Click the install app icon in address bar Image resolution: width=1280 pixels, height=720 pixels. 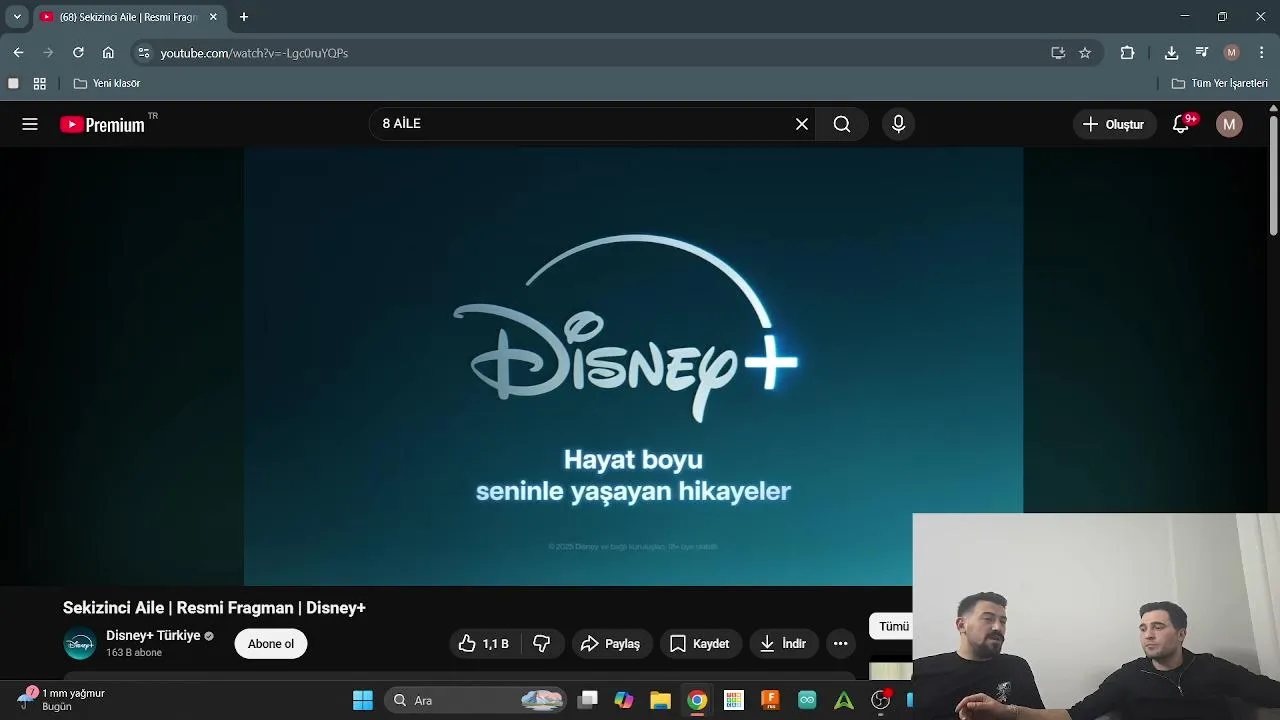1058,53
